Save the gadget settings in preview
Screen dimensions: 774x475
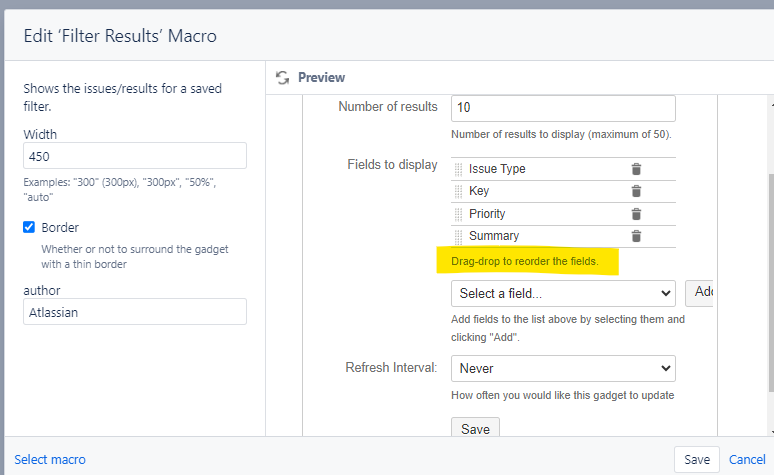[475, 427]
